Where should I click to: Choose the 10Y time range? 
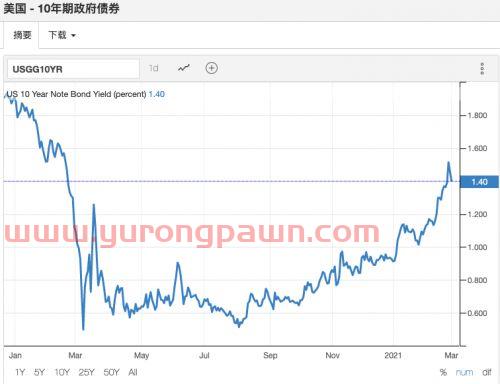(x=62, y=372)
